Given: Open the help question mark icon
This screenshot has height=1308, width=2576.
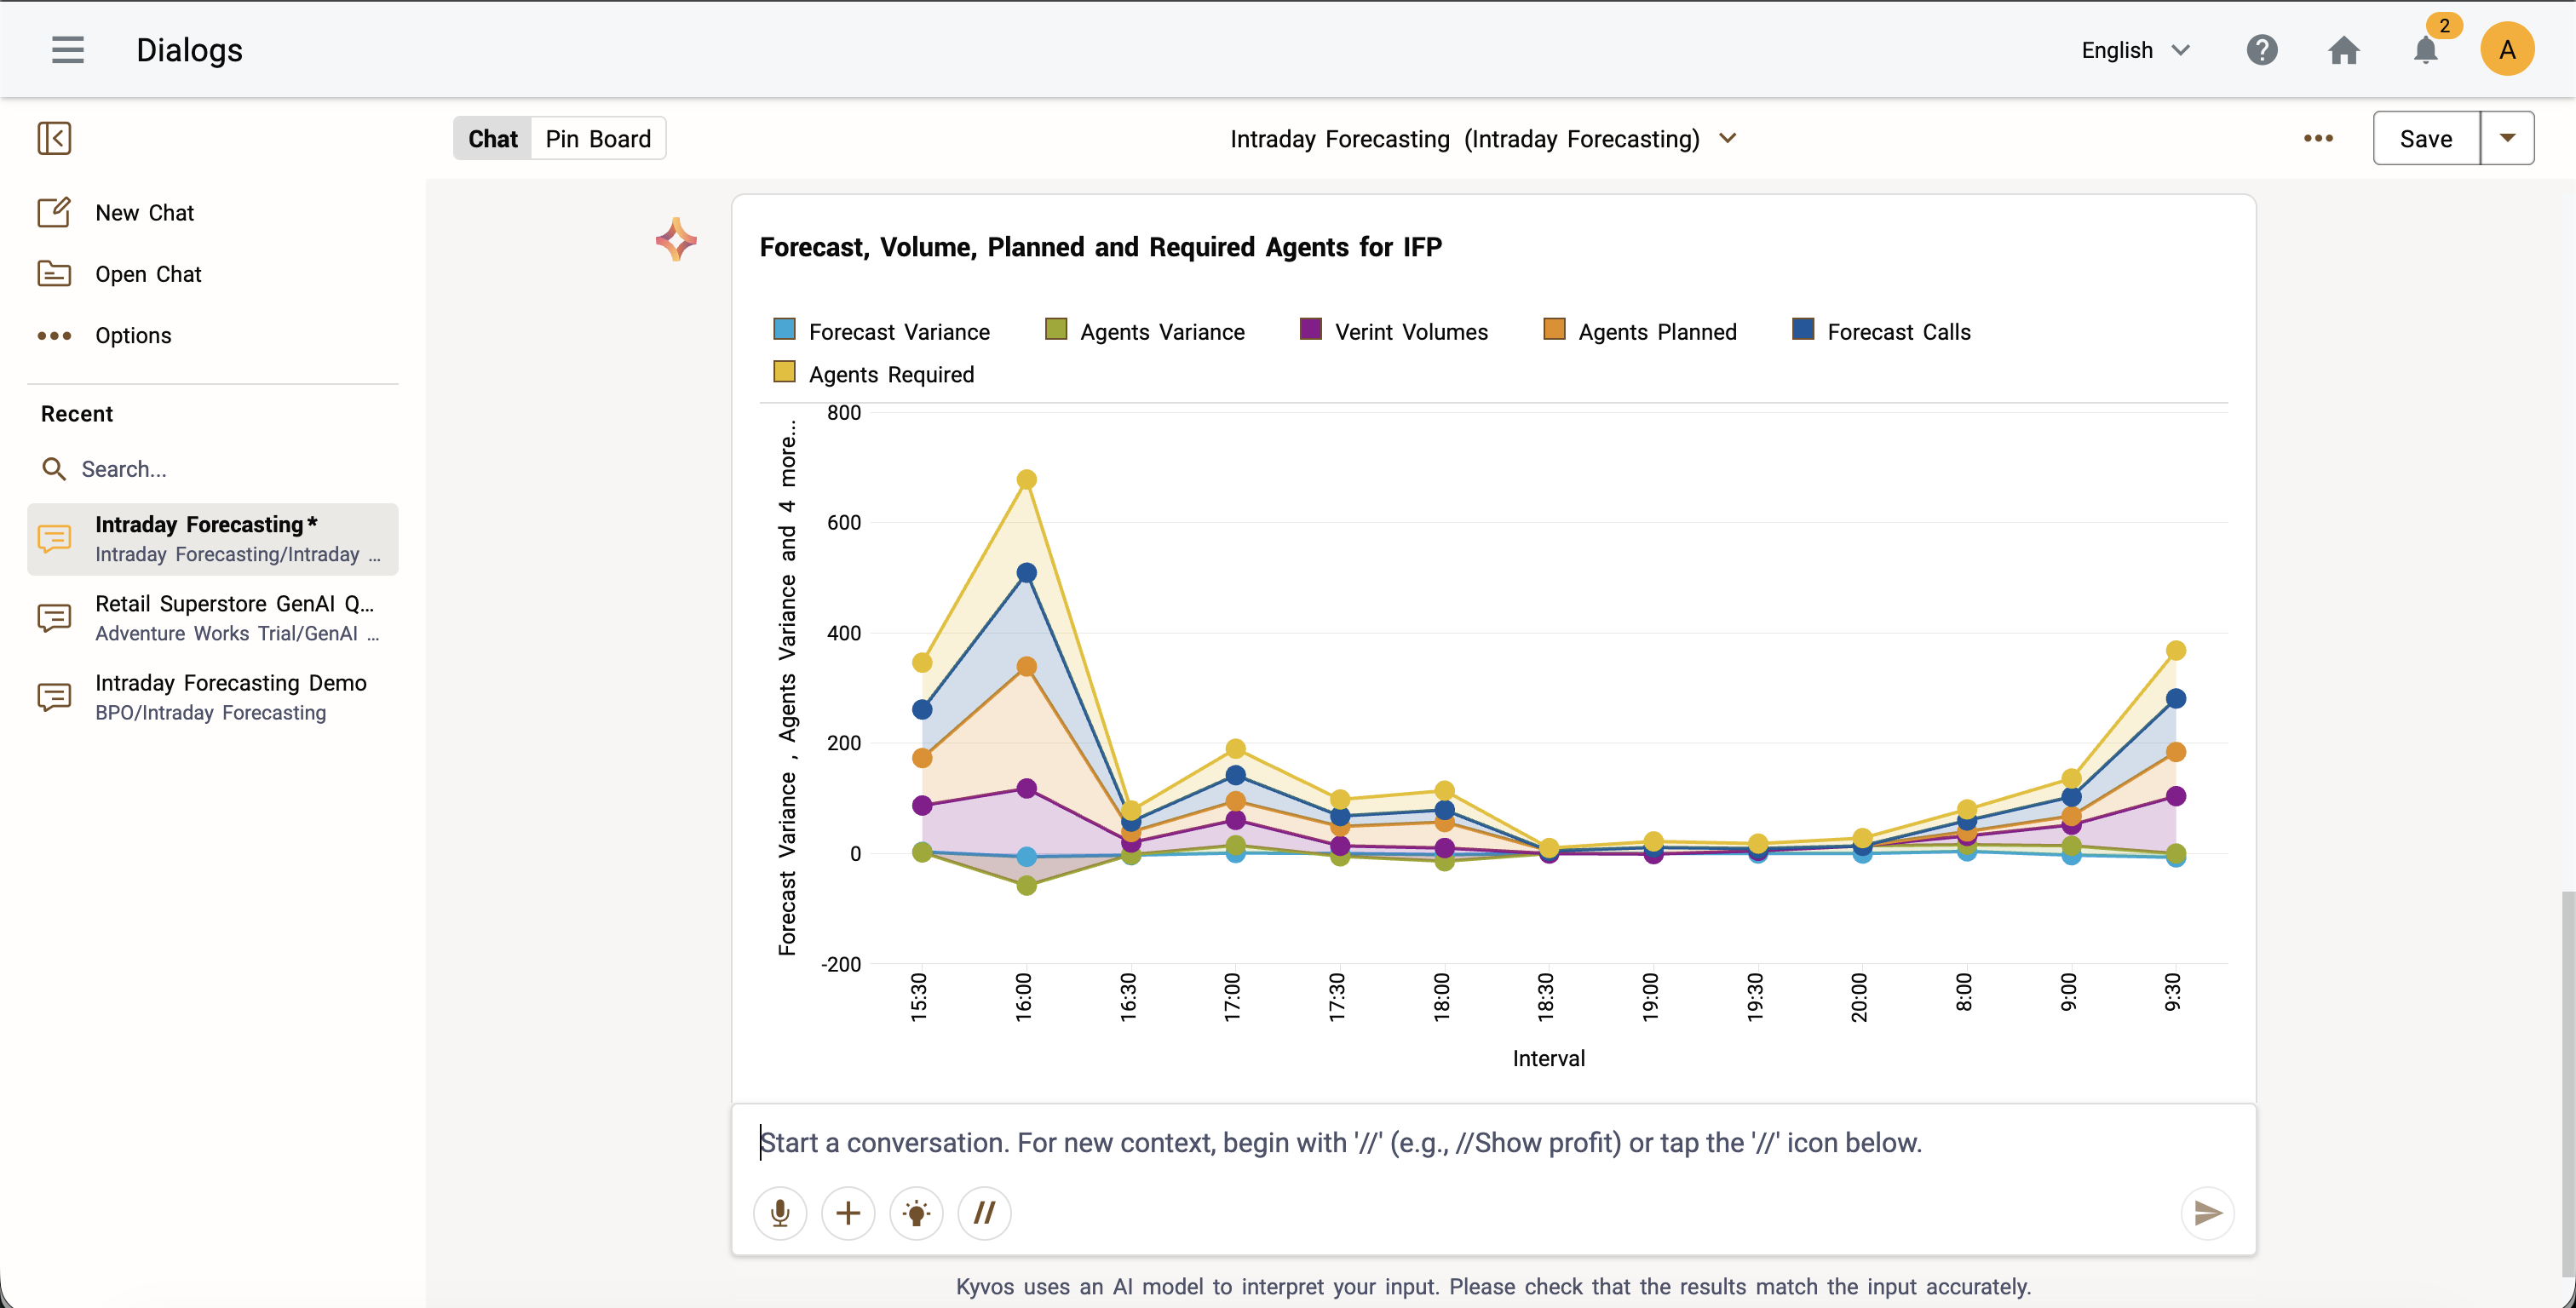Looking at the screenshot, I should (x=2261, y=50).
